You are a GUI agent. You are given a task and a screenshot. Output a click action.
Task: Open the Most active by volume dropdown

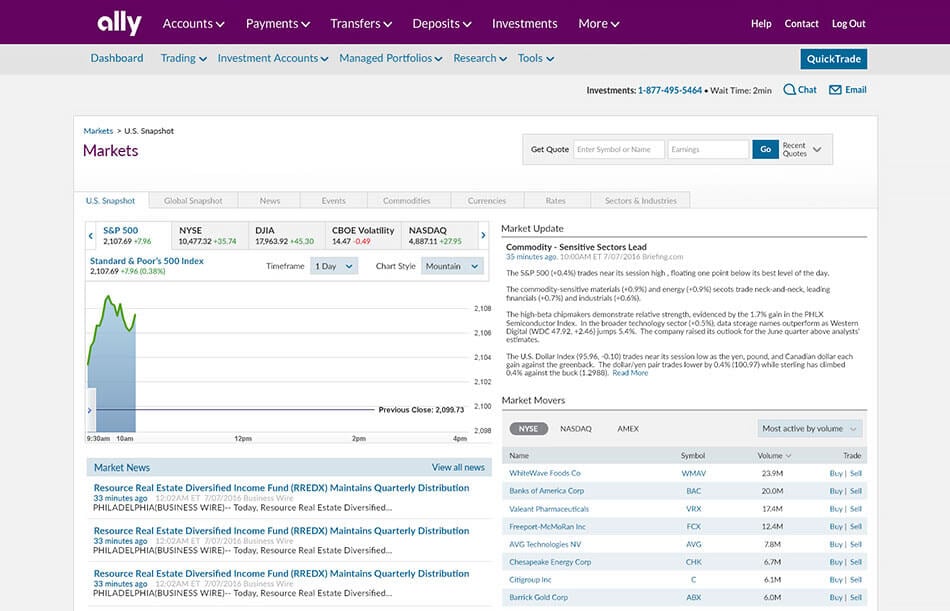pos(809,429)
